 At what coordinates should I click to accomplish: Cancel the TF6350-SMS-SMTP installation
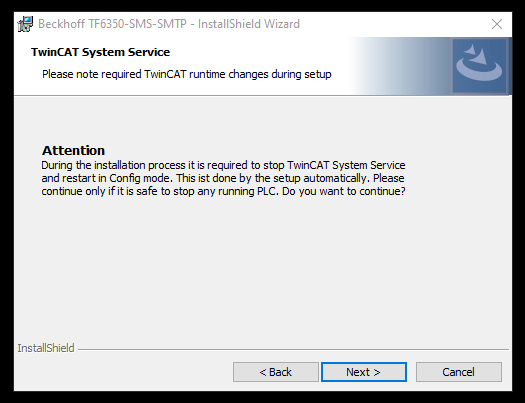pos(459,372)
